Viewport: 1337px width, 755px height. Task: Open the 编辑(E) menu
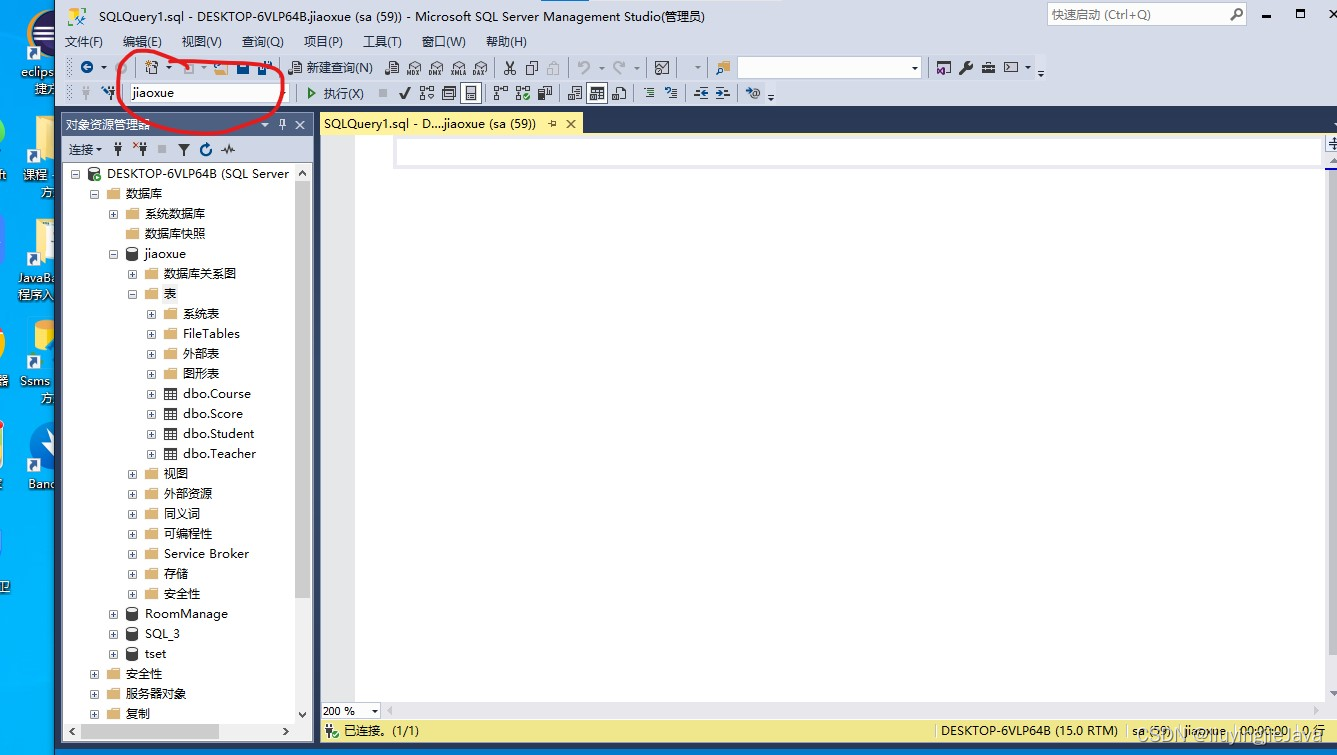[142, 41]
